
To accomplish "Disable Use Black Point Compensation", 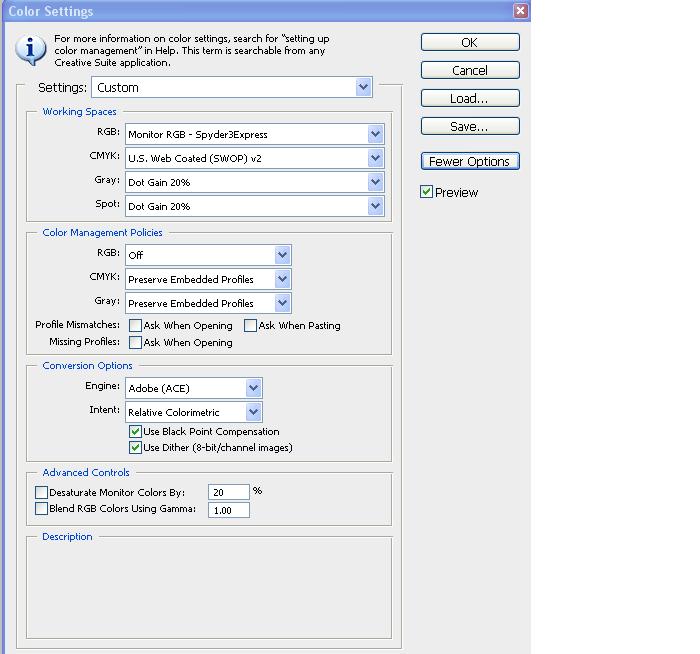I will pos(136,432).
